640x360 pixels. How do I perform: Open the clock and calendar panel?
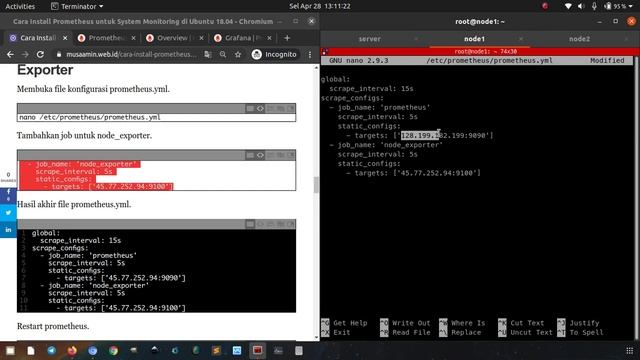click(320, 6)
